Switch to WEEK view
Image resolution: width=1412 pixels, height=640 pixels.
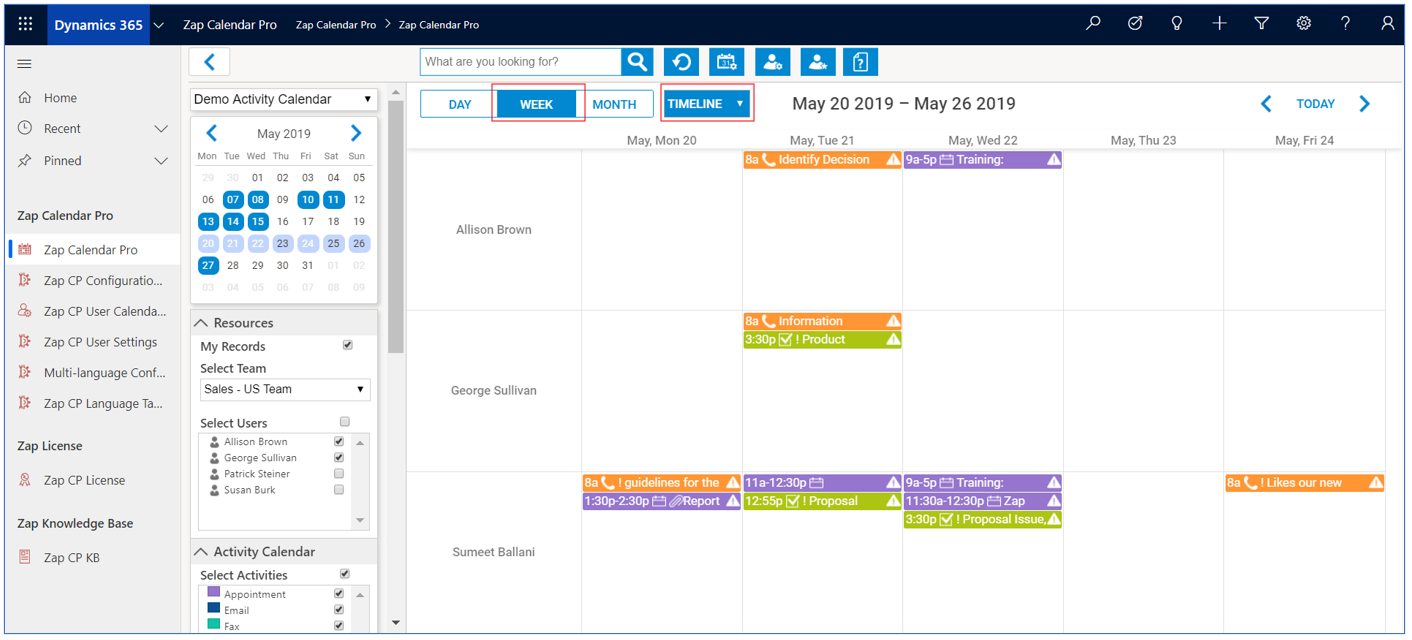pyautogui.click(x=537, y=104)
